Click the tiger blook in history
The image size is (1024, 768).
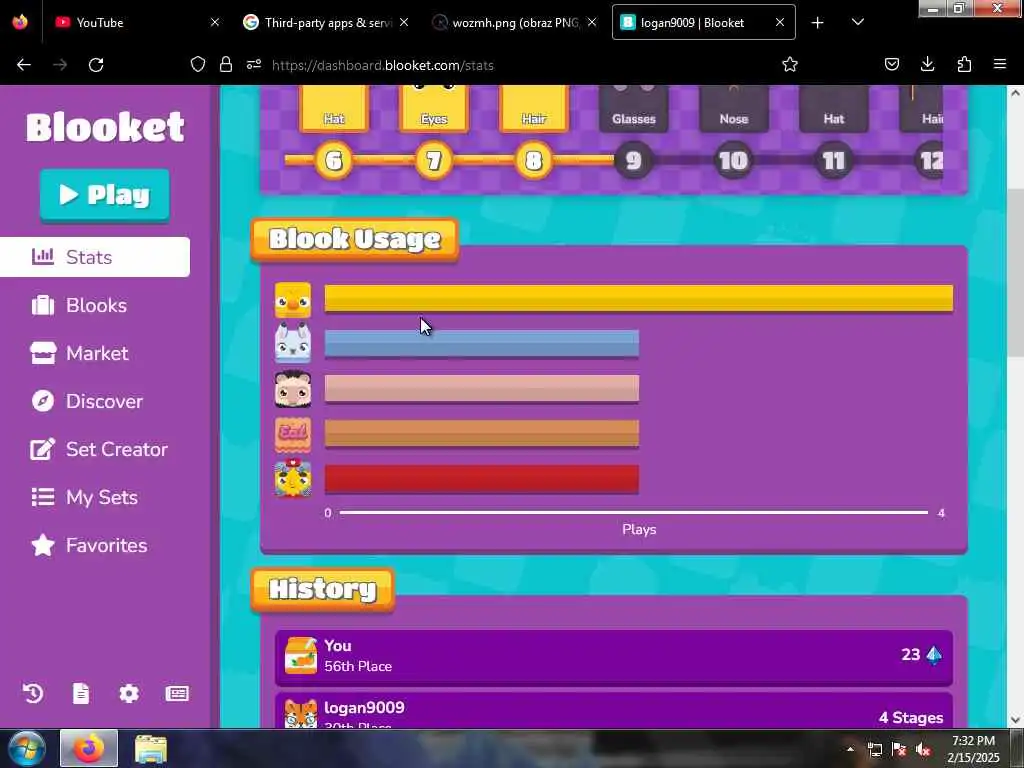[301, 713]
